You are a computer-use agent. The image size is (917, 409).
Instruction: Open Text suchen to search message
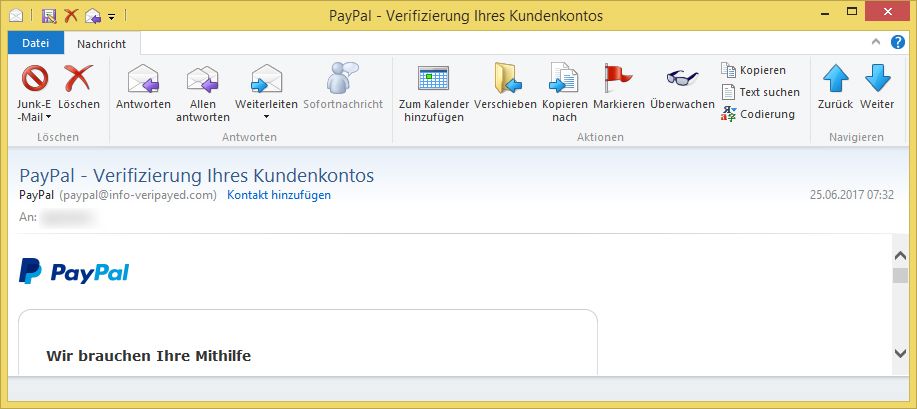pyautogui.click(x=760, y=92)
